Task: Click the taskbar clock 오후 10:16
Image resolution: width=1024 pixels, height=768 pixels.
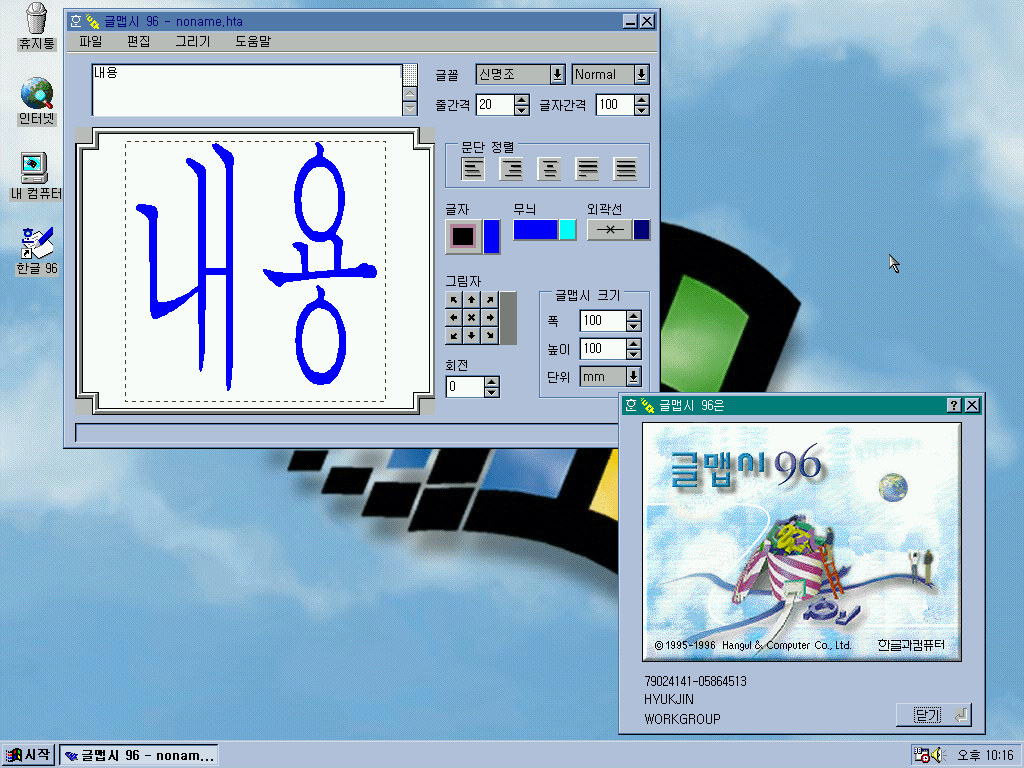Action: point(985,755)
